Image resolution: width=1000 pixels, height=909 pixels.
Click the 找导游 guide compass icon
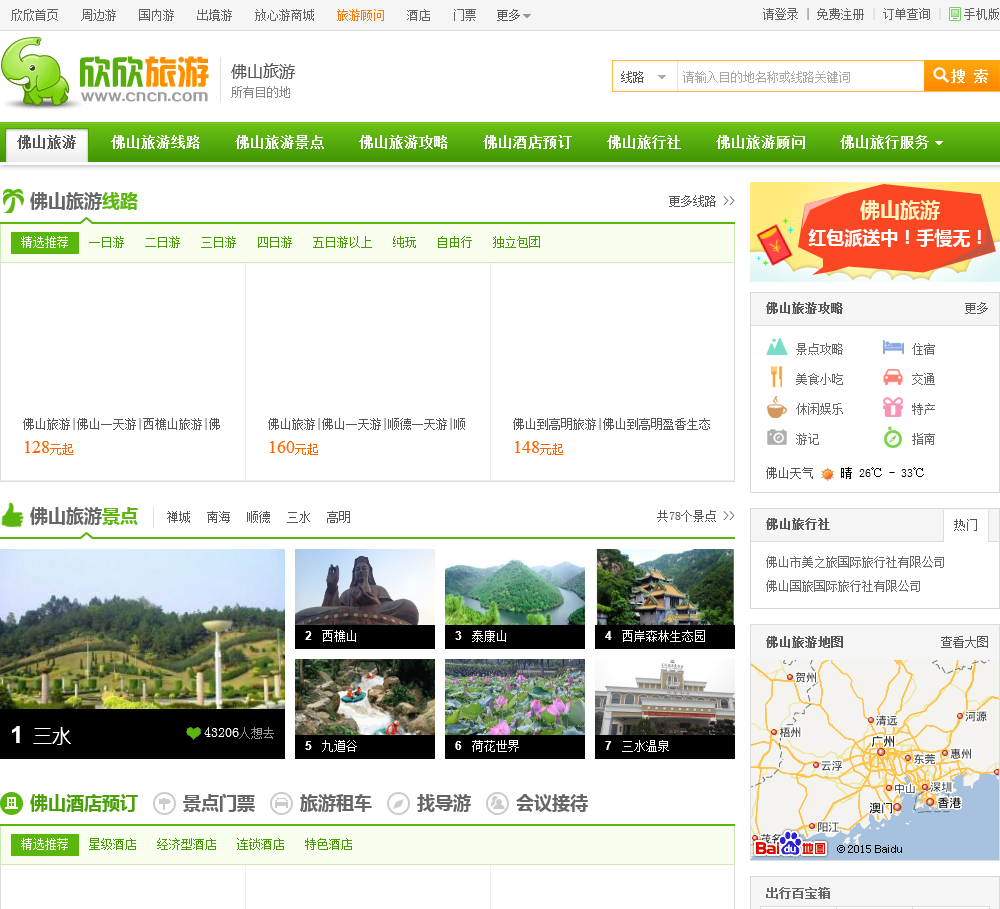(399, 803)
